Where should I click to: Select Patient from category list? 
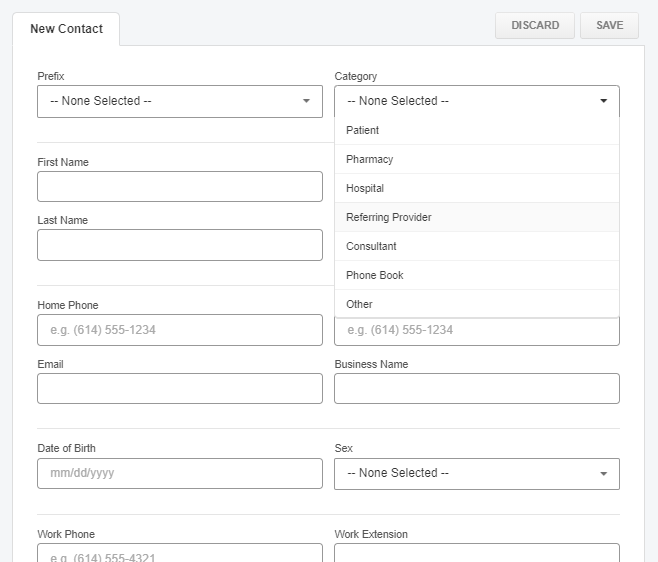pos(363,130)
